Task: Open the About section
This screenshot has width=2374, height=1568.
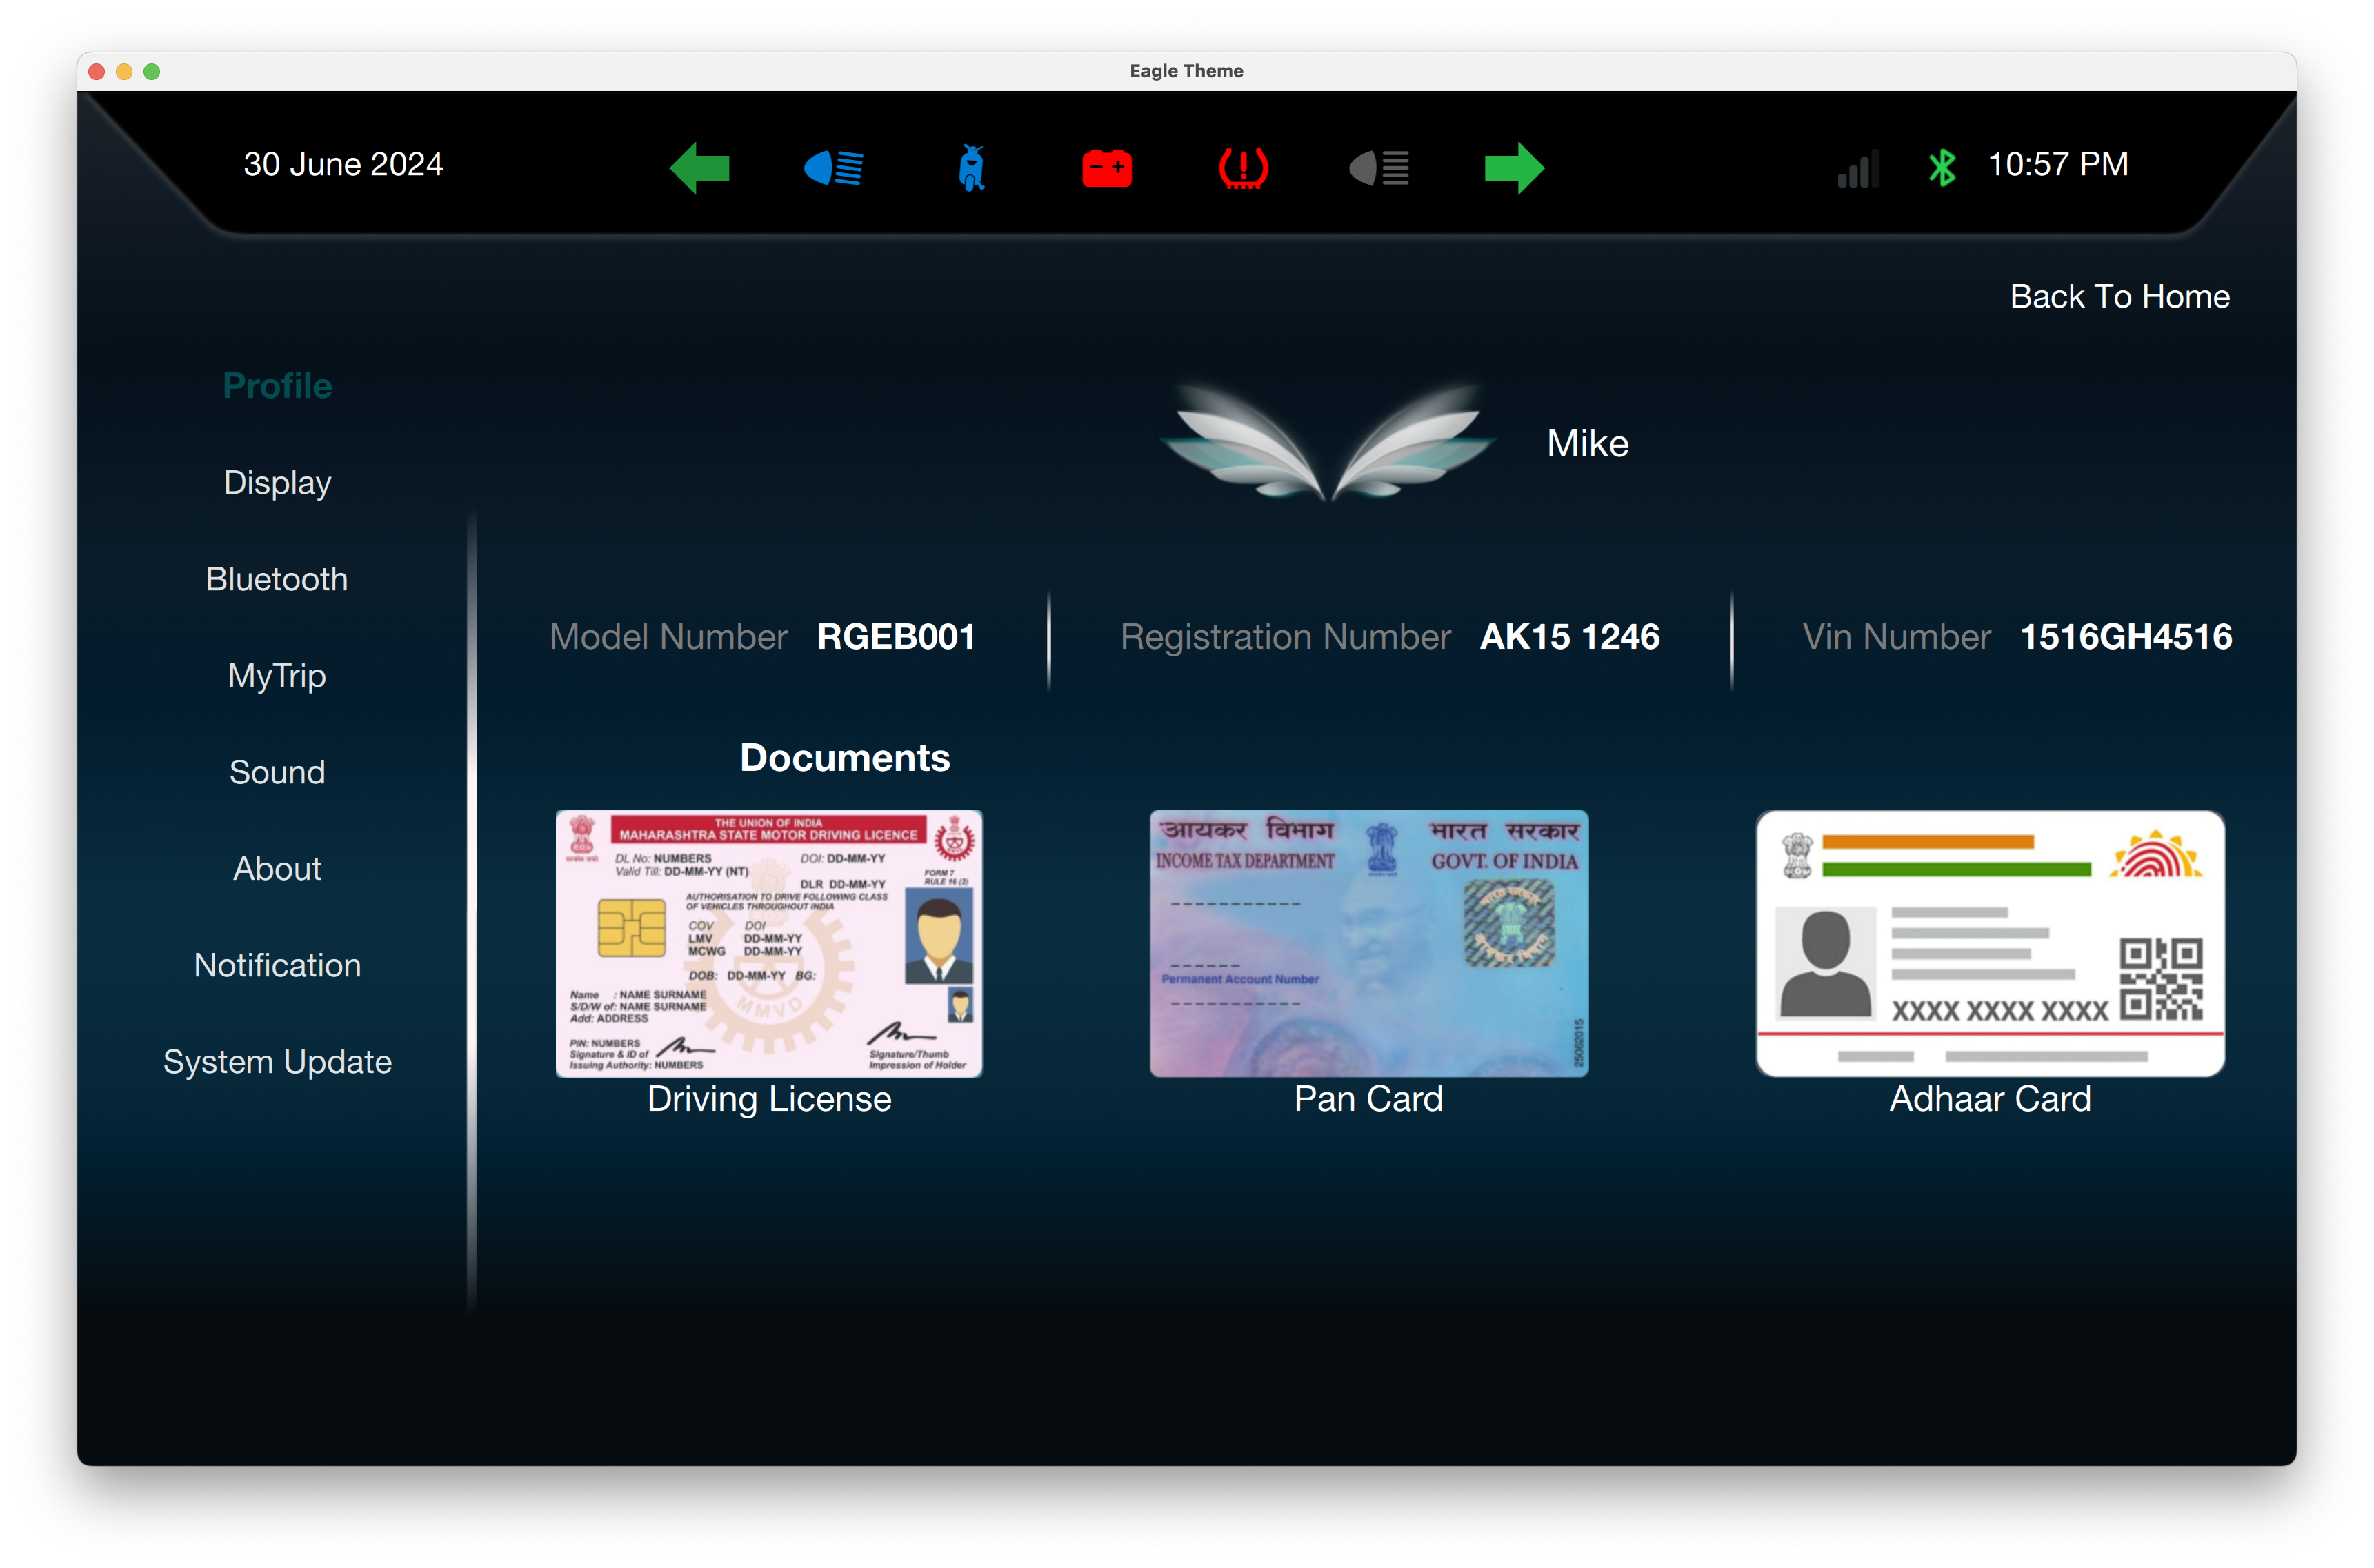Action: 277,869
